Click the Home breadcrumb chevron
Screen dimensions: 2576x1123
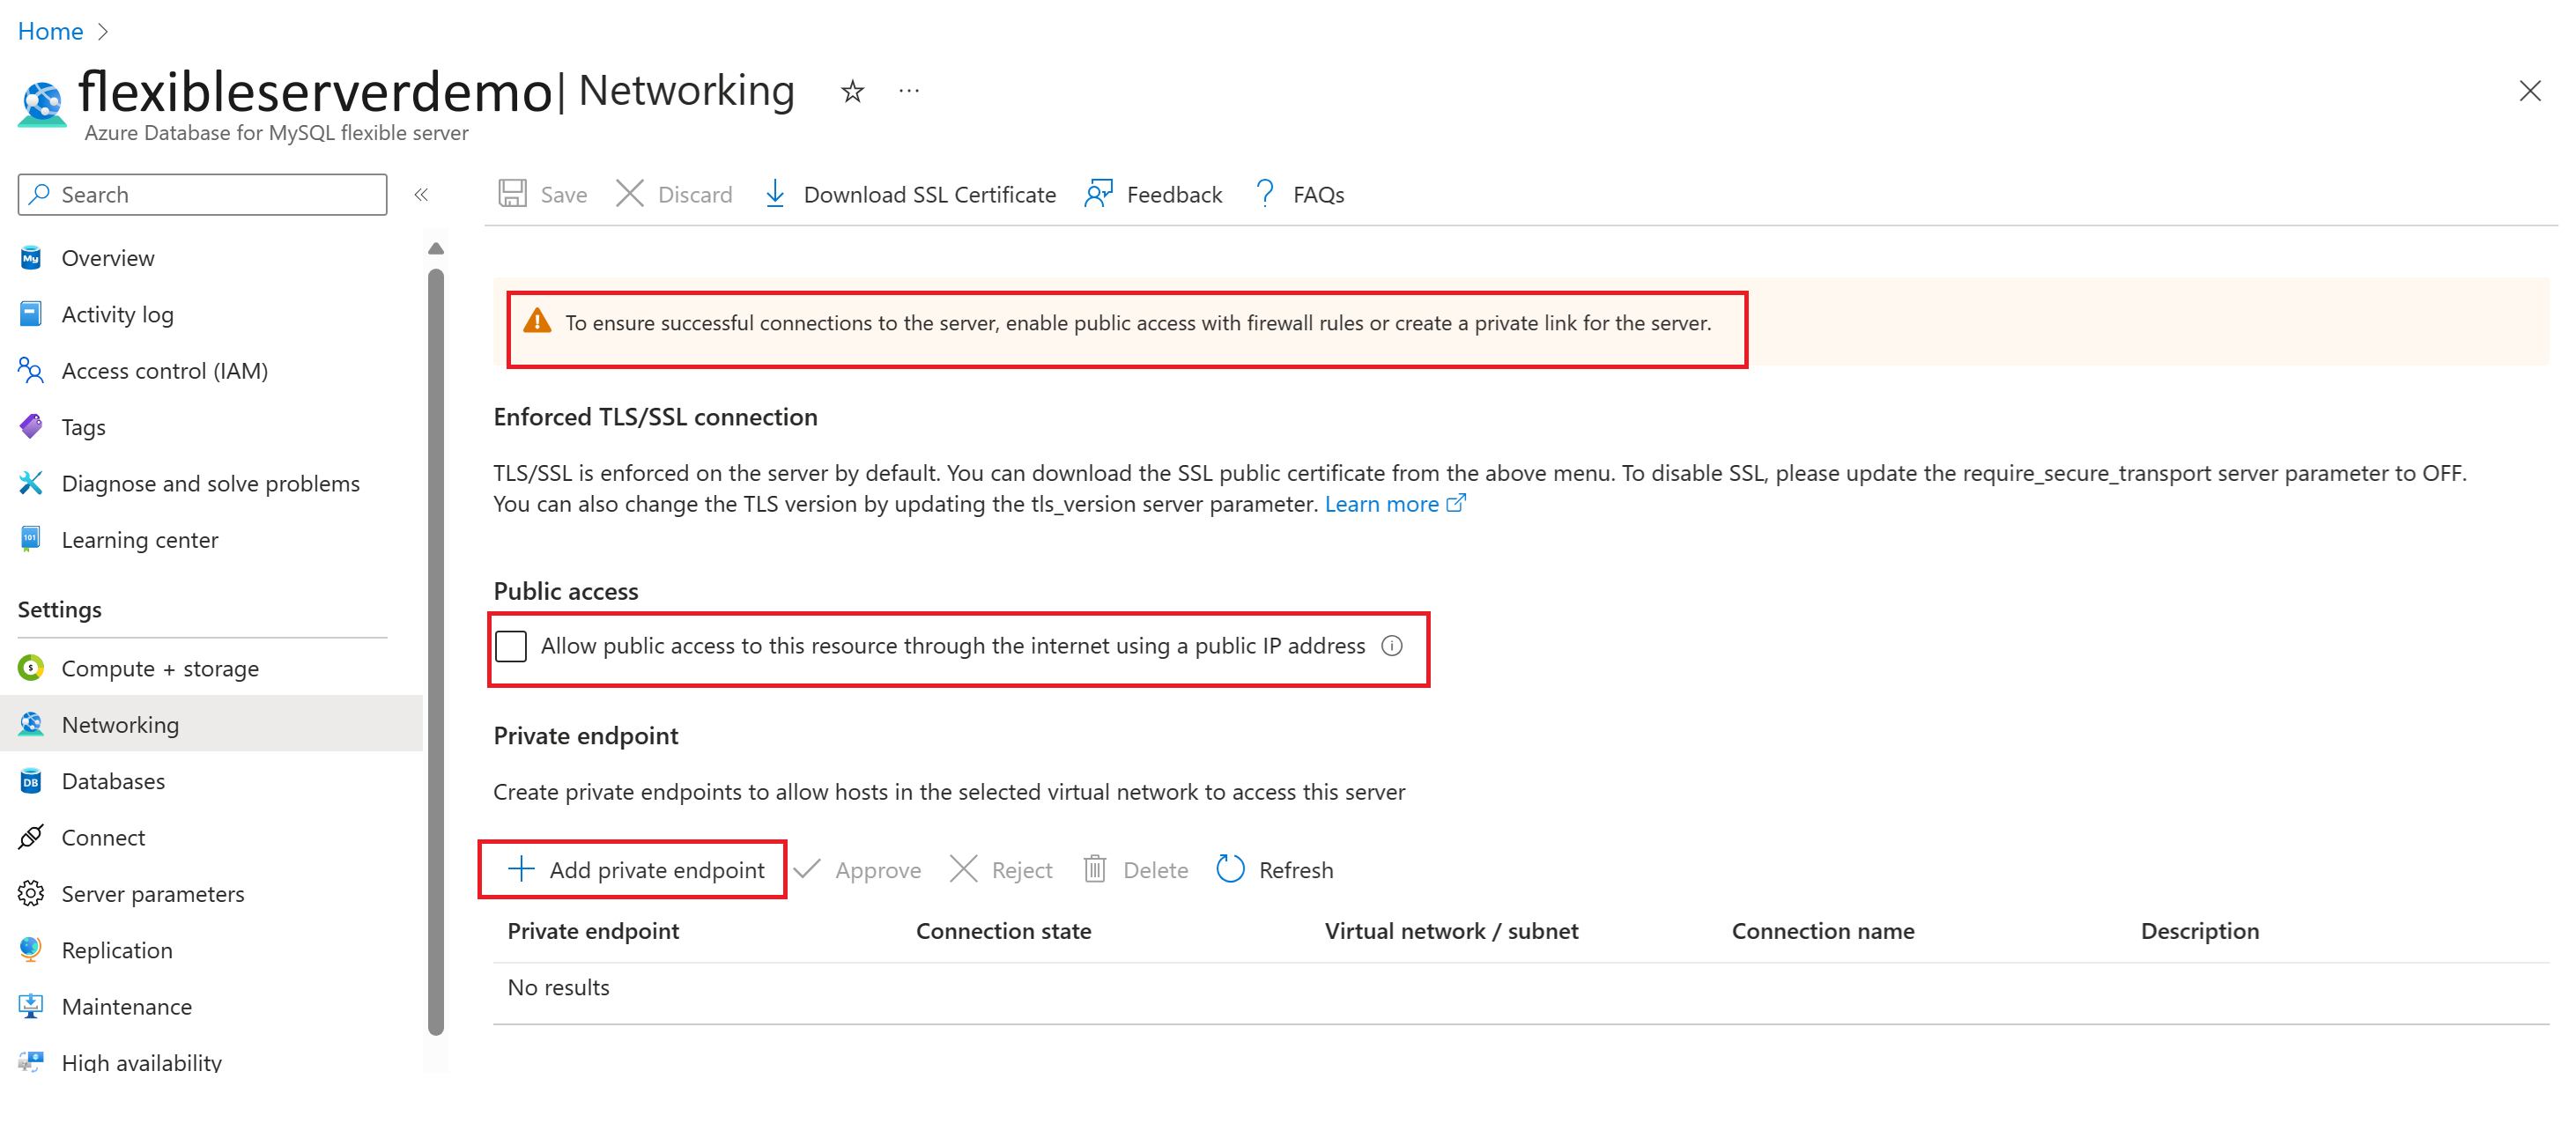click(x=103, y=32)
